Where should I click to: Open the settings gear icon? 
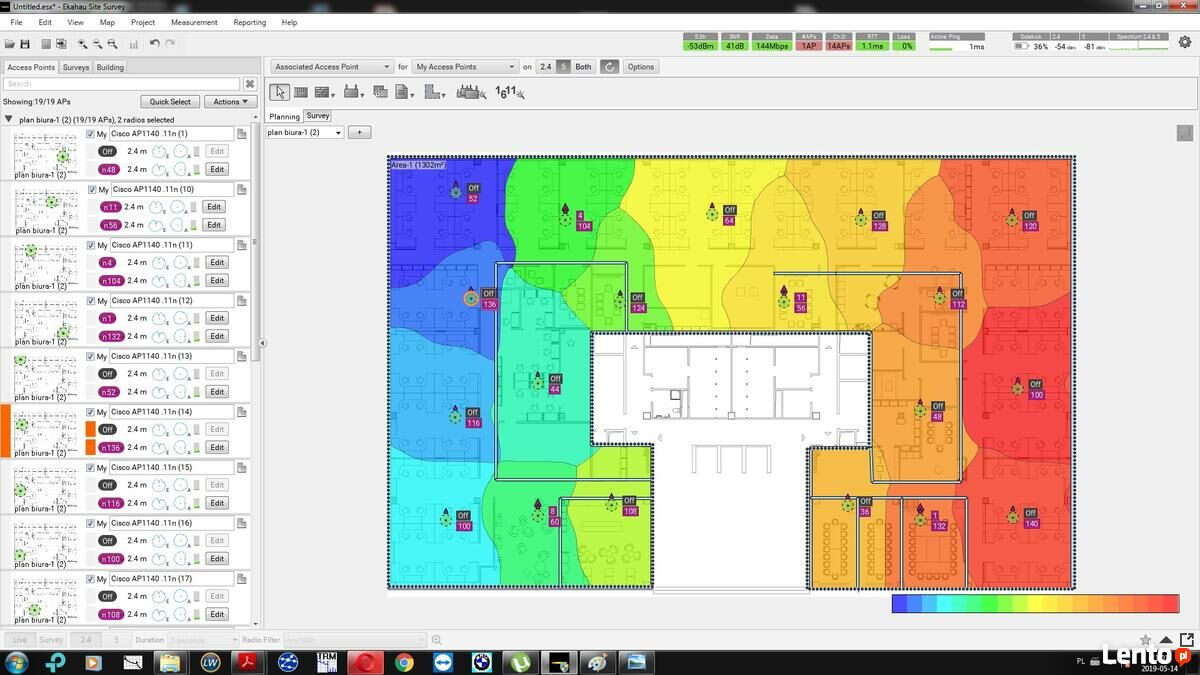pos(1185,42)
